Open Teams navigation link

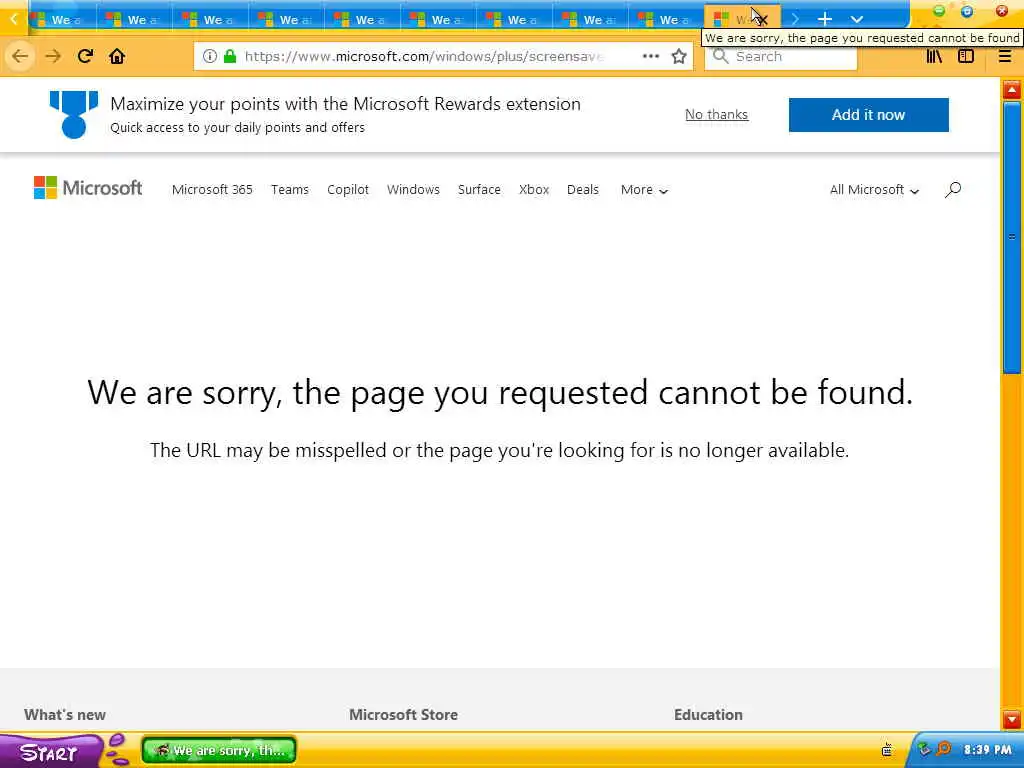coord(290,189)
